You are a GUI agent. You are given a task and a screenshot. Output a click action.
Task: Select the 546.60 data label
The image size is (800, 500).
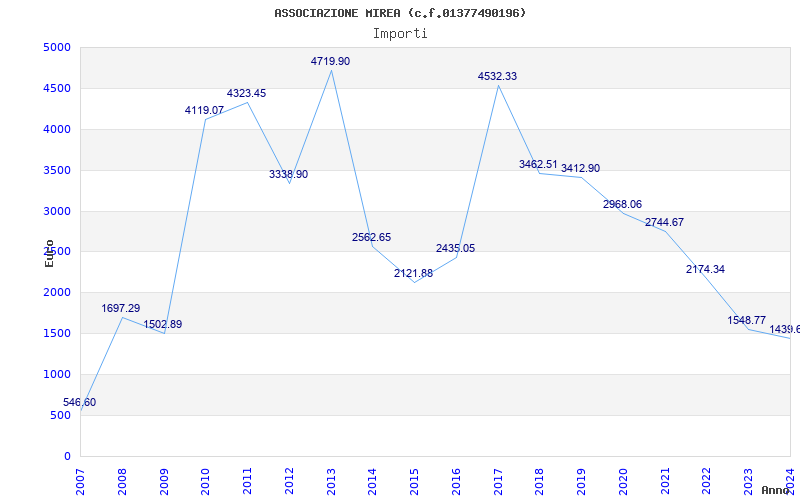[x=80, y=403]
